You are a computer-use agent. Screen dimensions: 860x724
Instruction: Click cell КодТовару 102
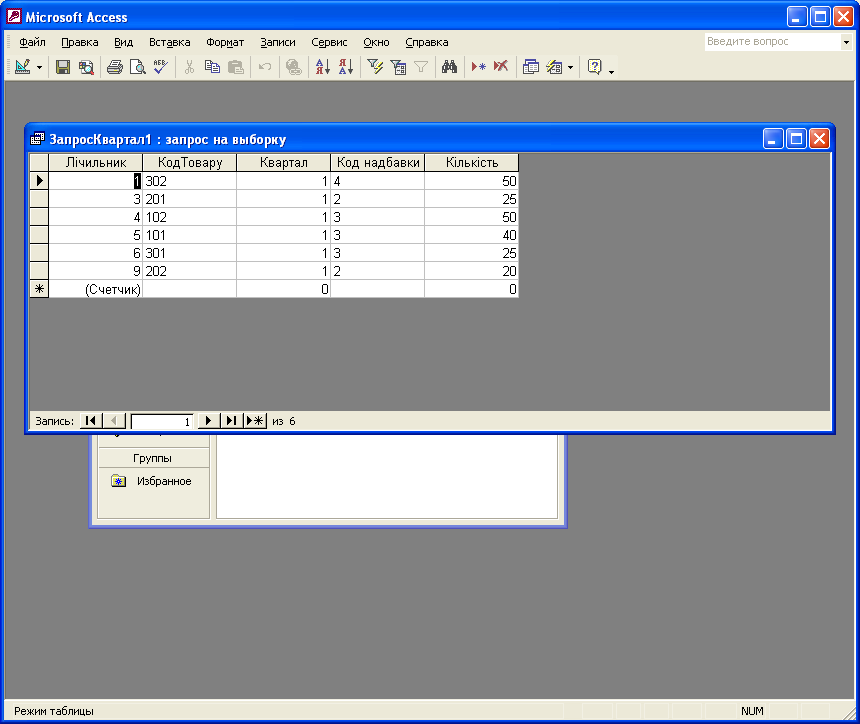pyautogui.click(x=190, y=217)
